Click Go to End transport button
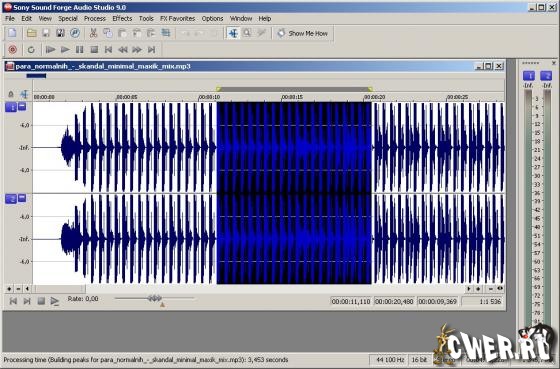Image resolution: width=560 pixels, height=369 pixels. (x=151, y=50)
